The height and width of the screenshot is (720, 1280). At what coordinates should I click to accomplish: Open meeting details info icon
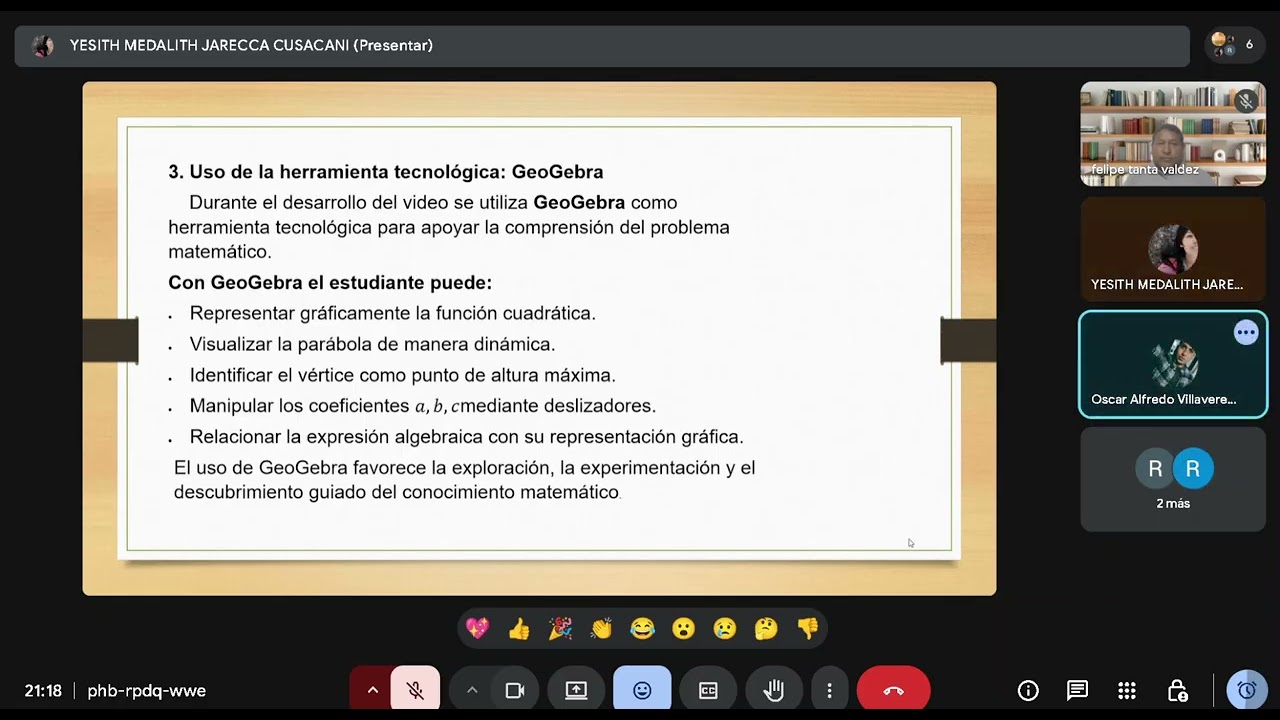(x=1028, y=690)
